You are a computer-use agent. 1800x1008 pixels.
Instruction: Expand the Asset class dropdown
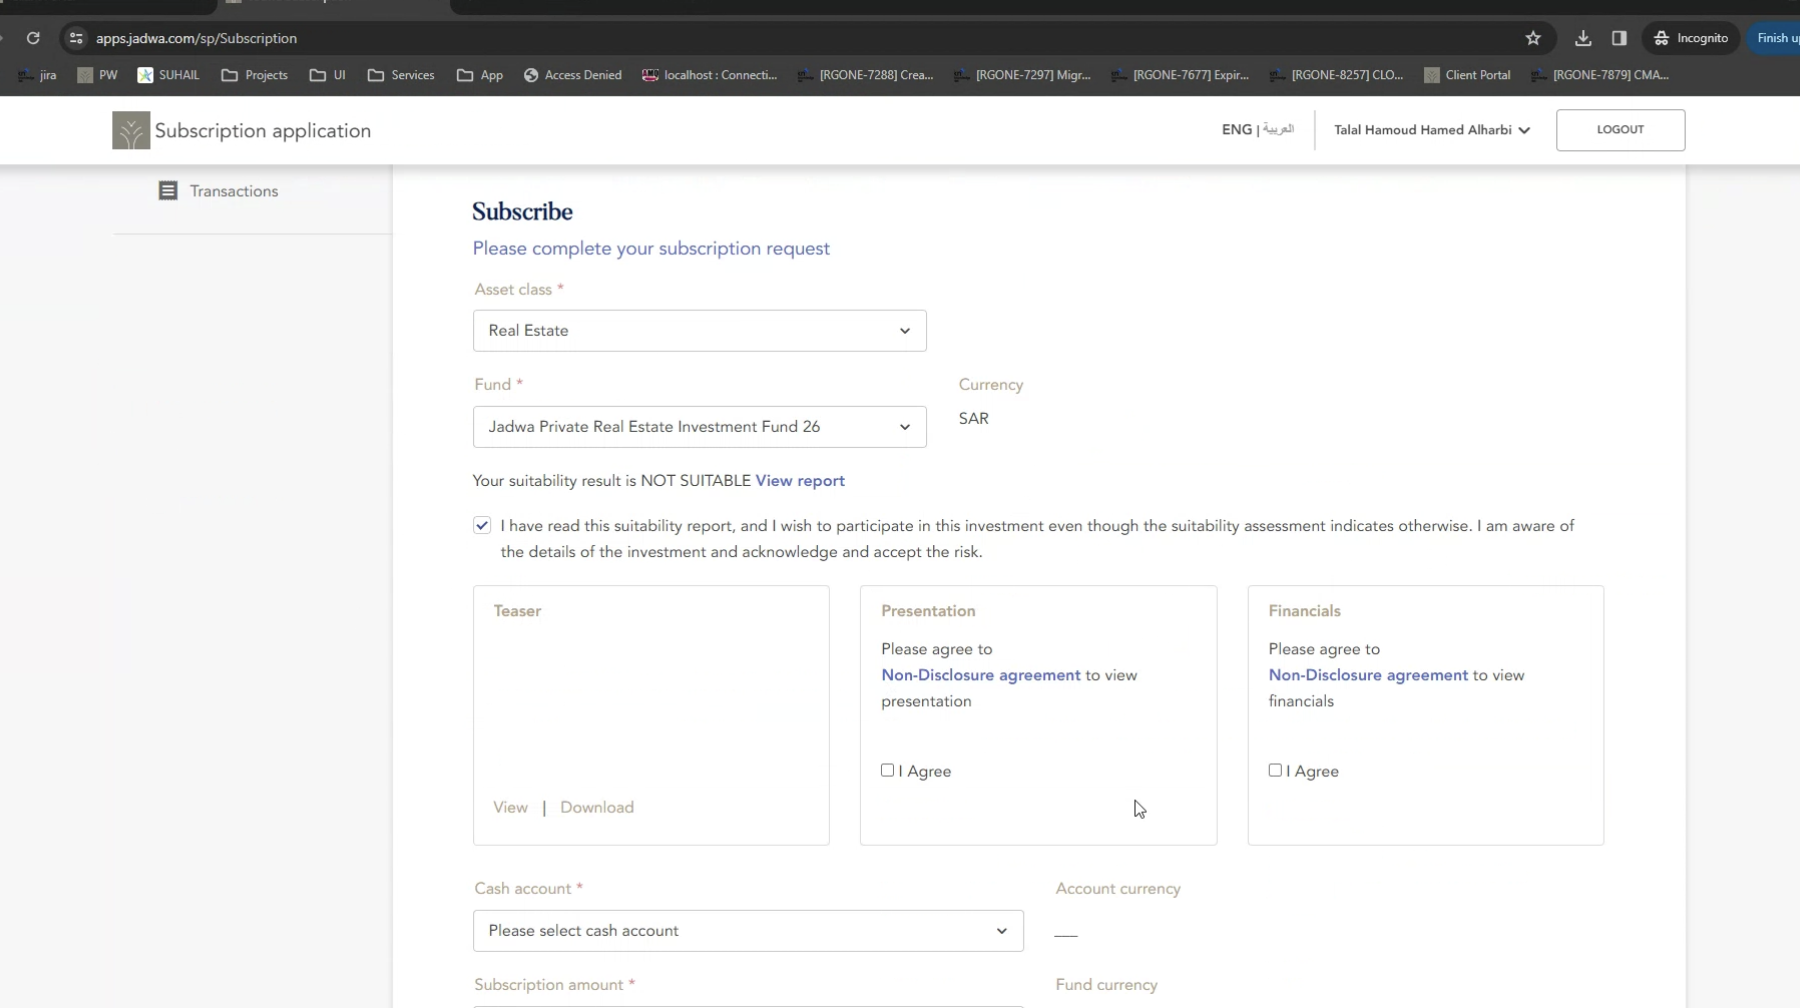(699, 331)
